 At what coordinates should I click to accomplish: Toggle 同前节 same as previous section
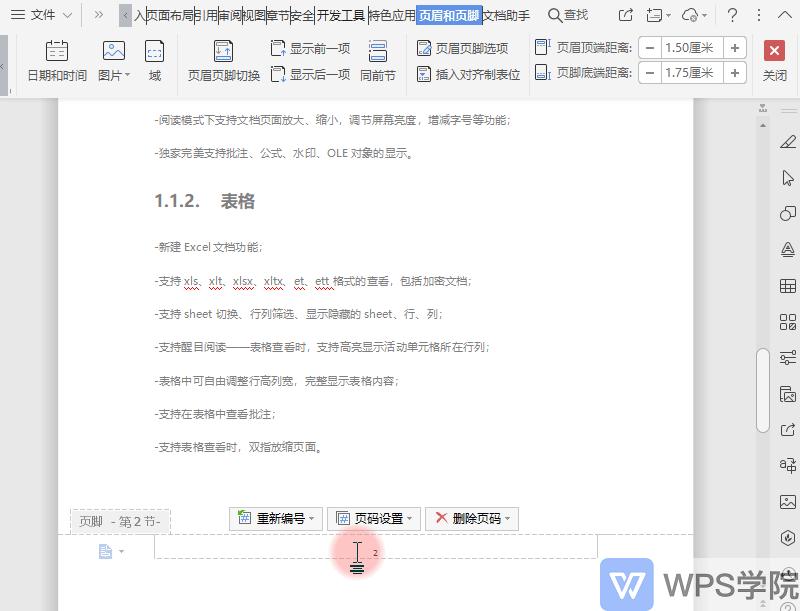coord(377,58)
